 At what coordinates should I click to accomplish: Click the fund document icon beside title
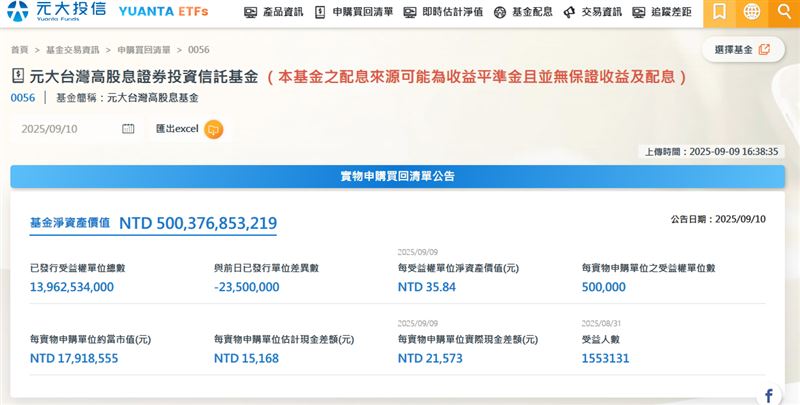pyautogui.click(x=18, y=77)
